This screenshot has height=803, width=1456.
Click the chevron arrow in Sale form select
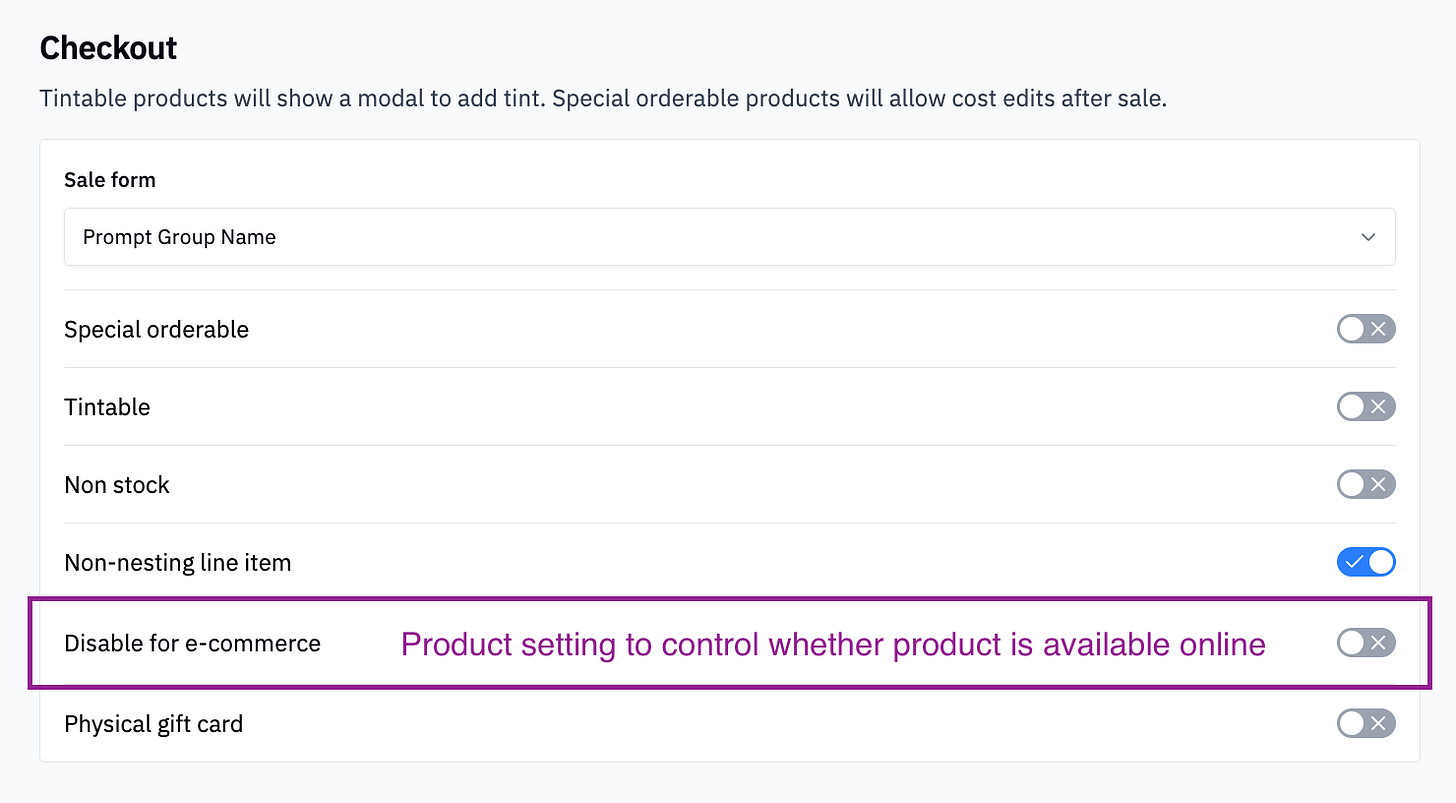1367,237
